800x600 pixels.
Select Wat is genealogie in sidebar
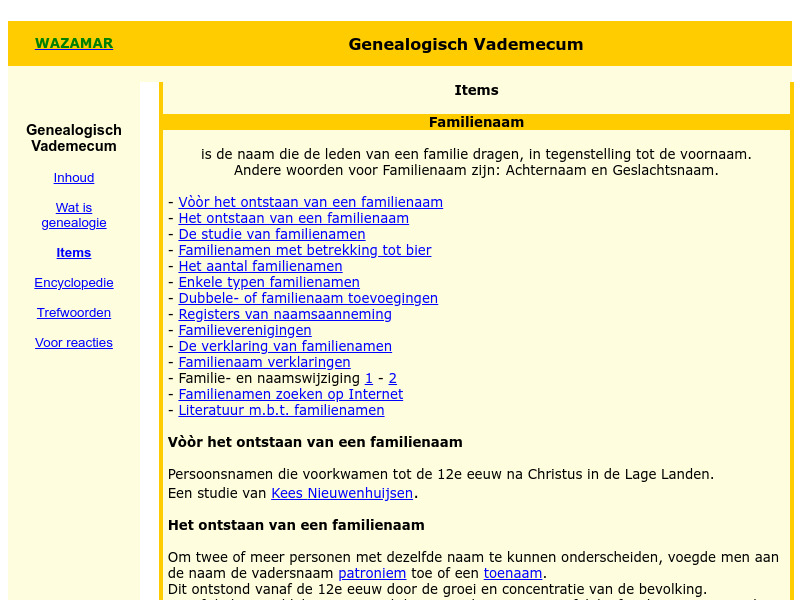[x=73, y=215]
